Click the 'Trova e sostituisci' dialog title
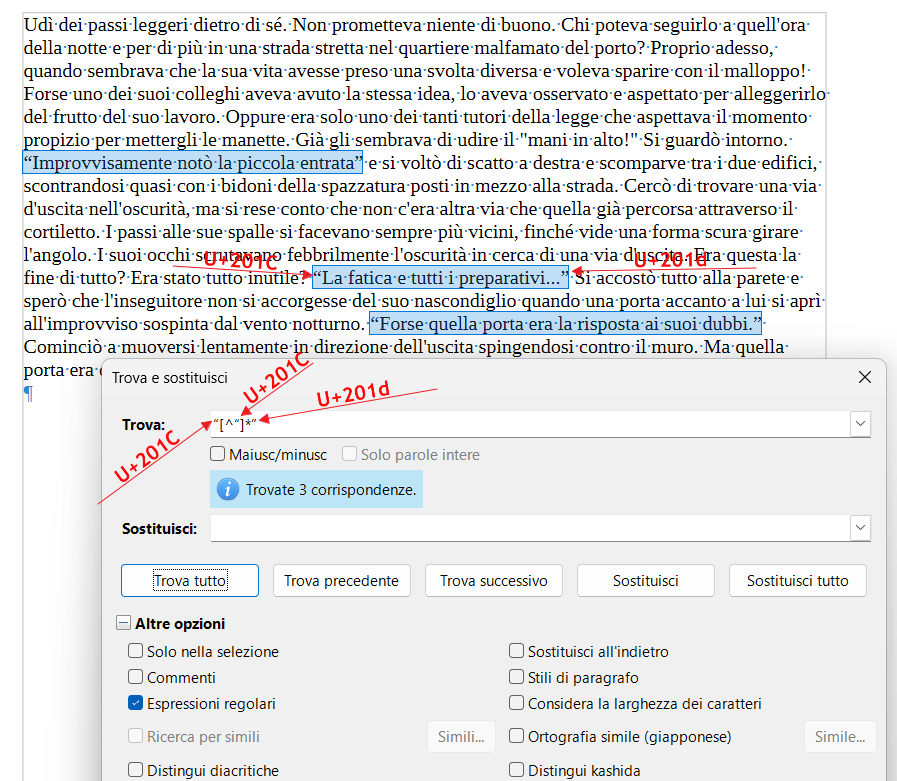This screenshot has width=897, height=781. pos(170,378)
